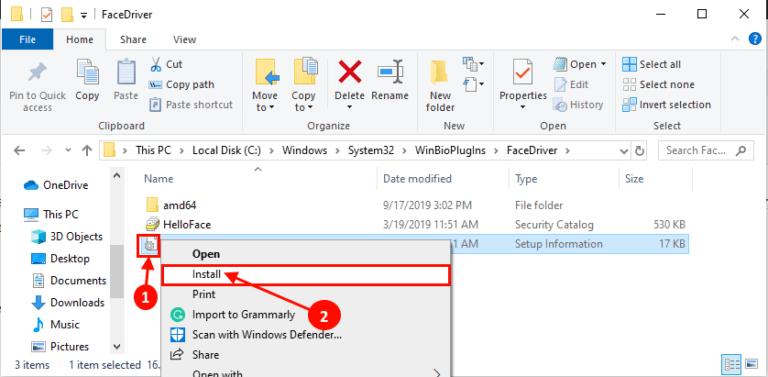Sort by the Type column header
Viewport: 768px width, 377px height.
(526, 179)
